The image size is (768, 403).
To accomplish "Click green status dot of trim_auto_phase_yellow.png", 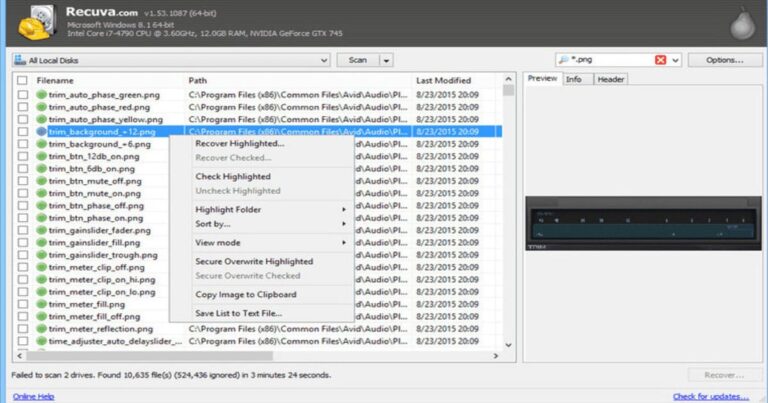I will (42, 119).
